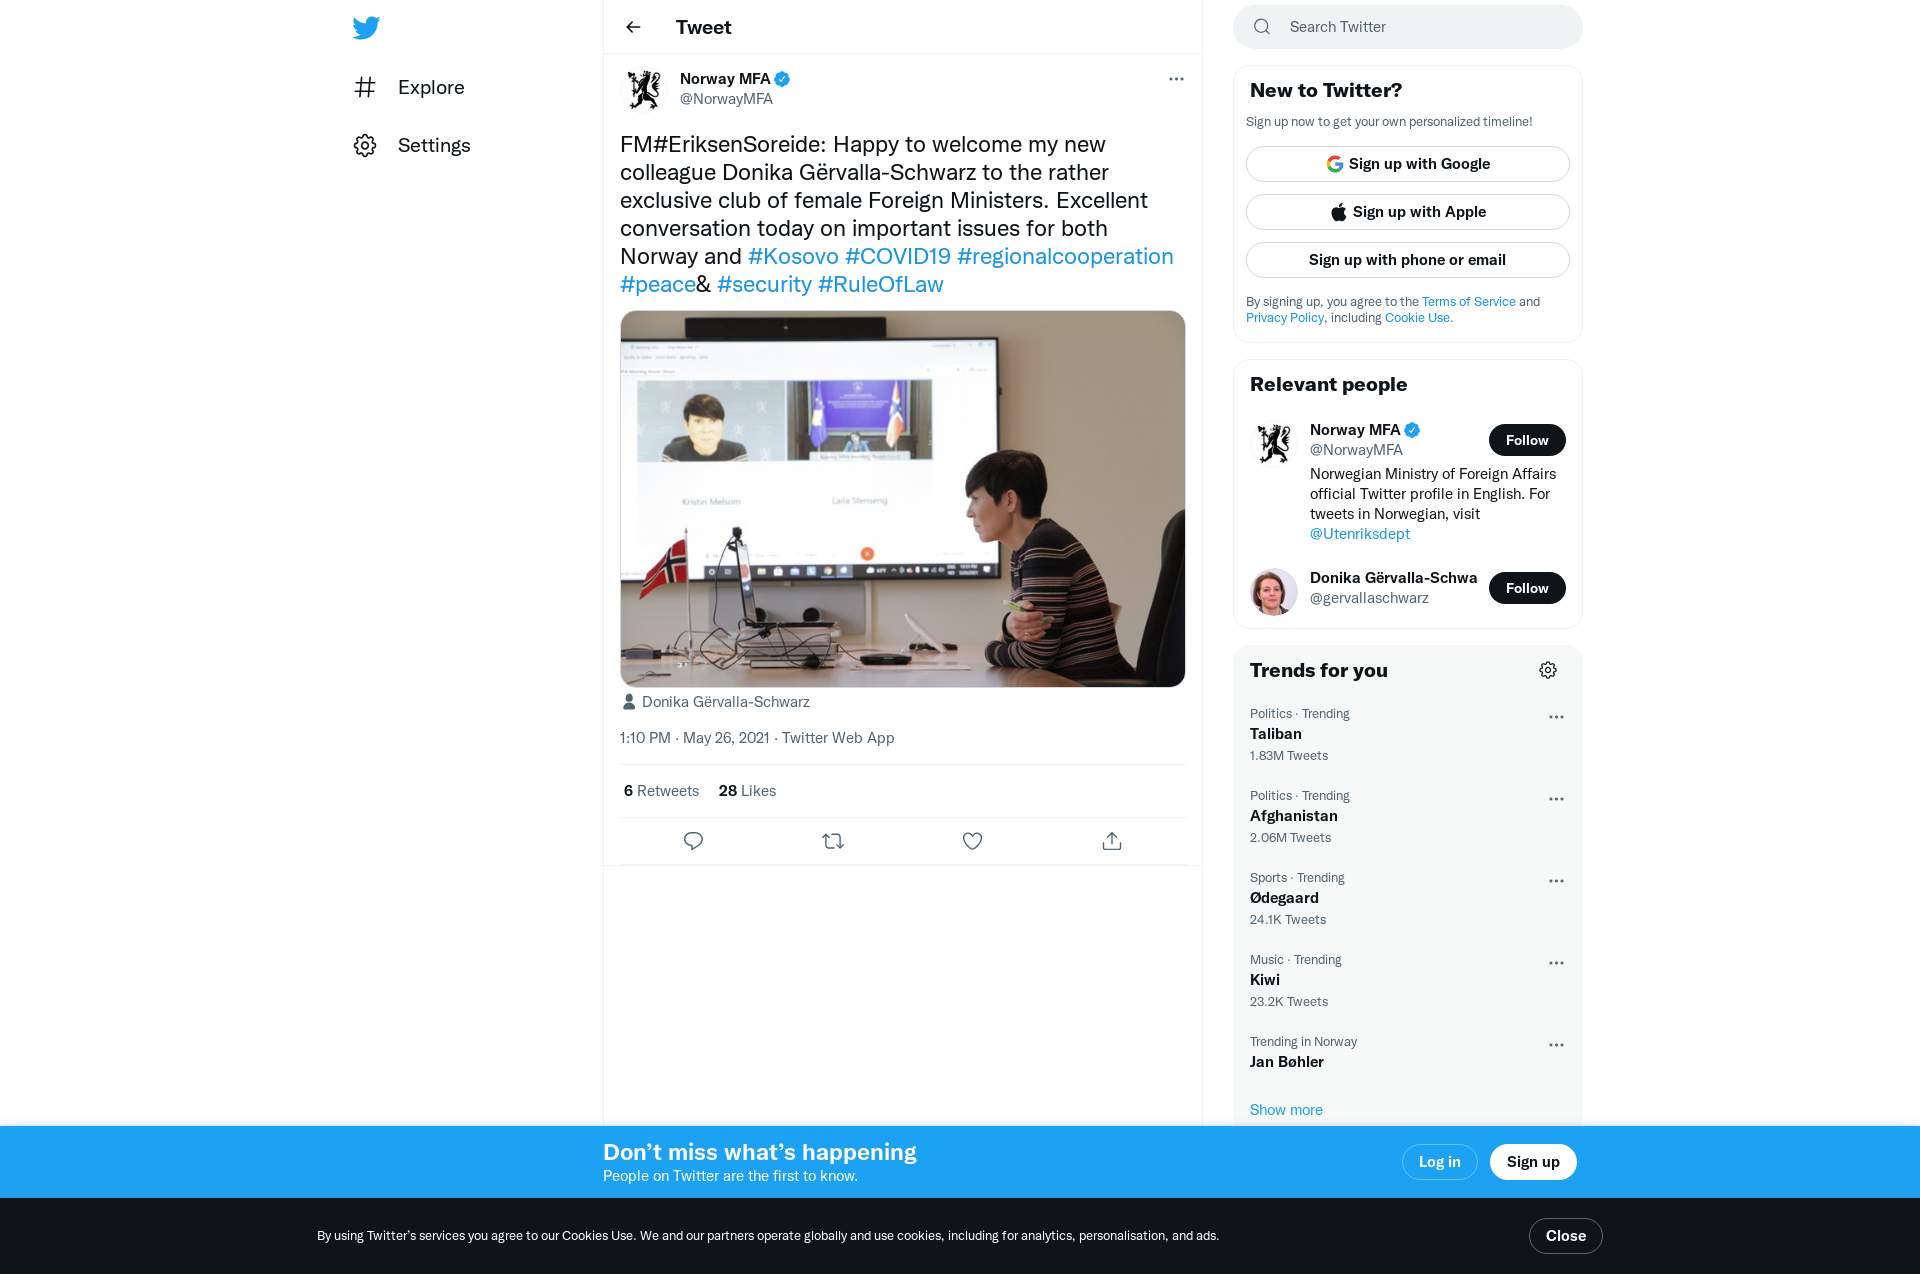Click Show more under trends
The image size is (1920, 1274).
(x=1286, y=1110)
